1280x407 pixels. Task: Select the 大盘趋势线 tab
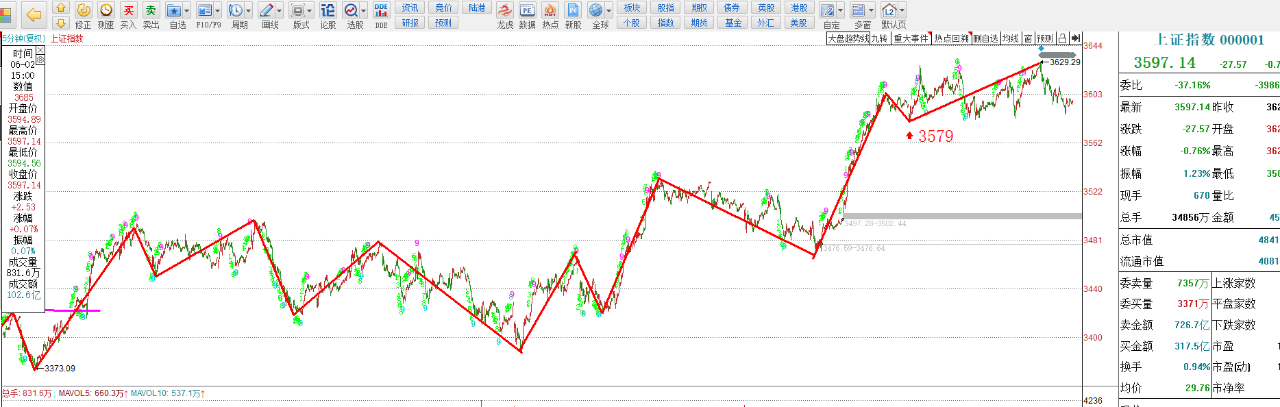click(x=847, y=38)
